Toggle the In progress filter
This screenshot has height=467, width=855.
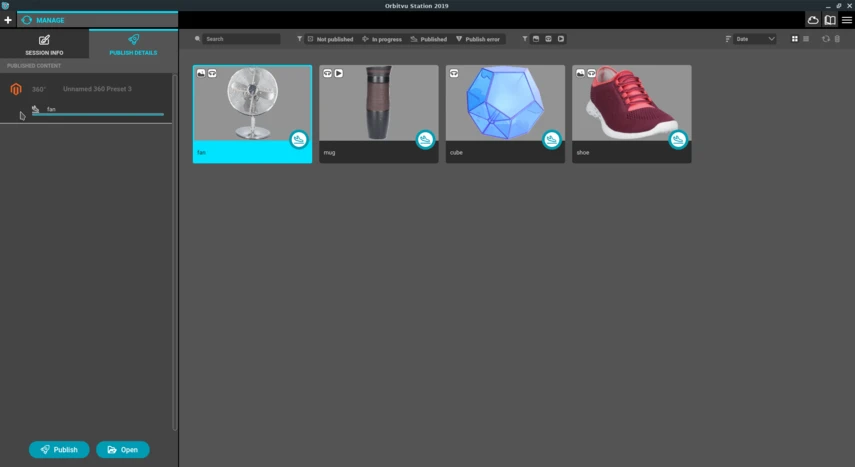pyautogui.click(x=382, y=39)
